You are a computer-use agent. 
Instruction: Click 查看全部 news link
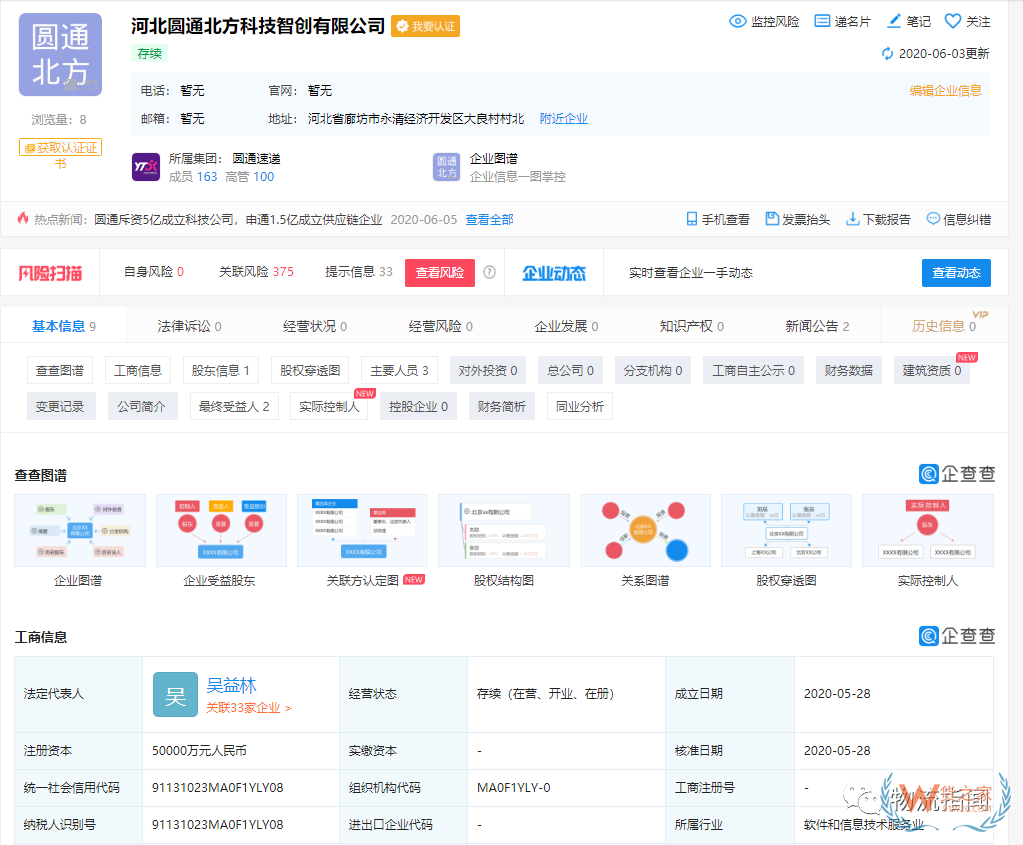pos(489,220)
